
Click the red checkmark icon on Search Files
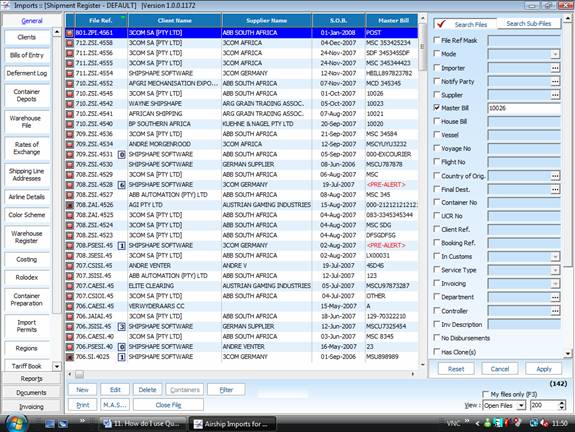[441, 24]
